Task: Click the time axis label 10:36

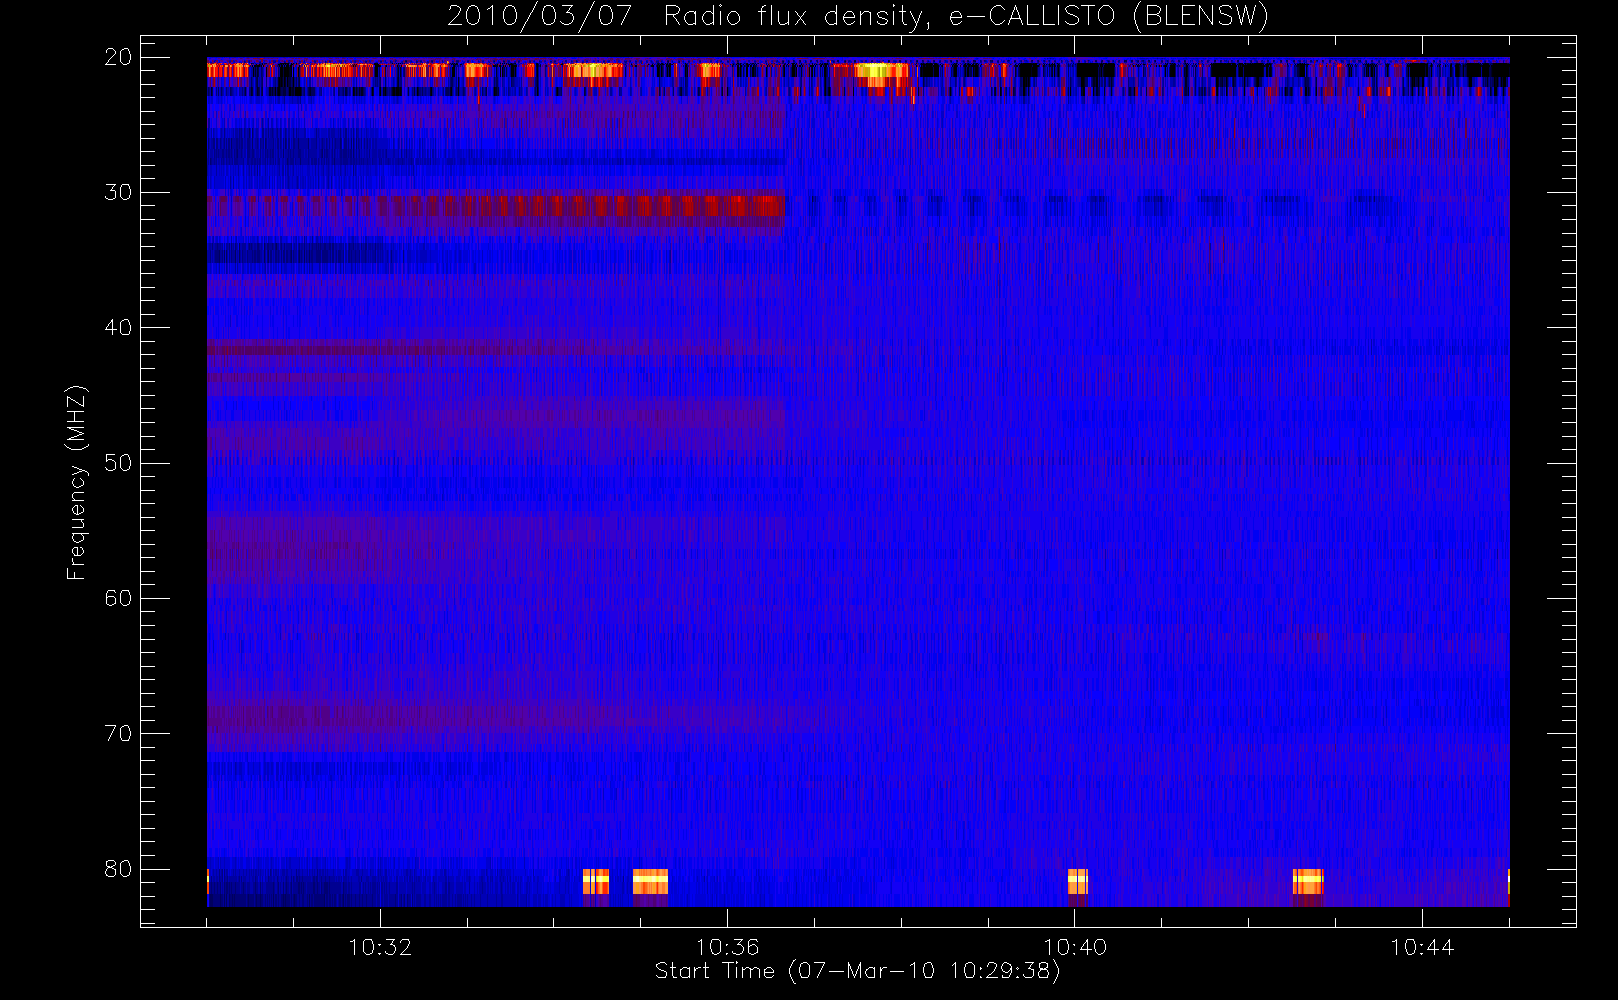Action: (727, 947)
